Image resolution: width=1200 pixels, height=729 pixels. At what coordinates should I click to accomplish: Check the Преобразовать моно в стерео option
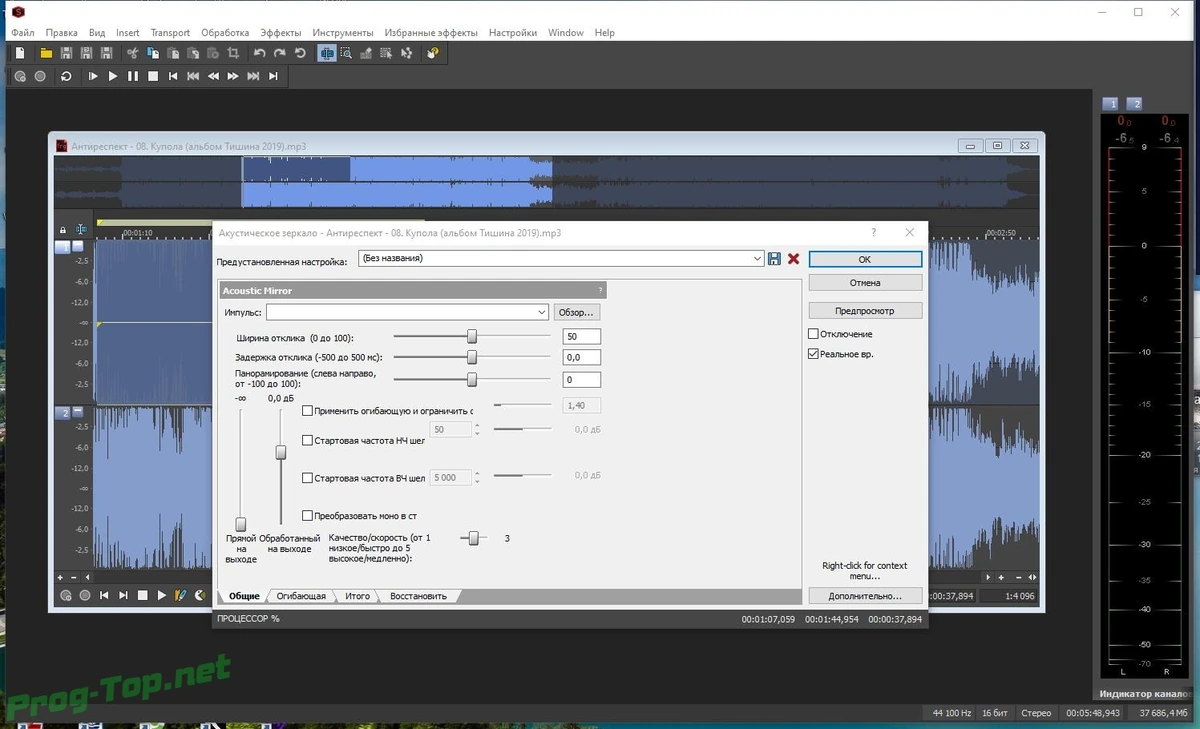point(308,516)
